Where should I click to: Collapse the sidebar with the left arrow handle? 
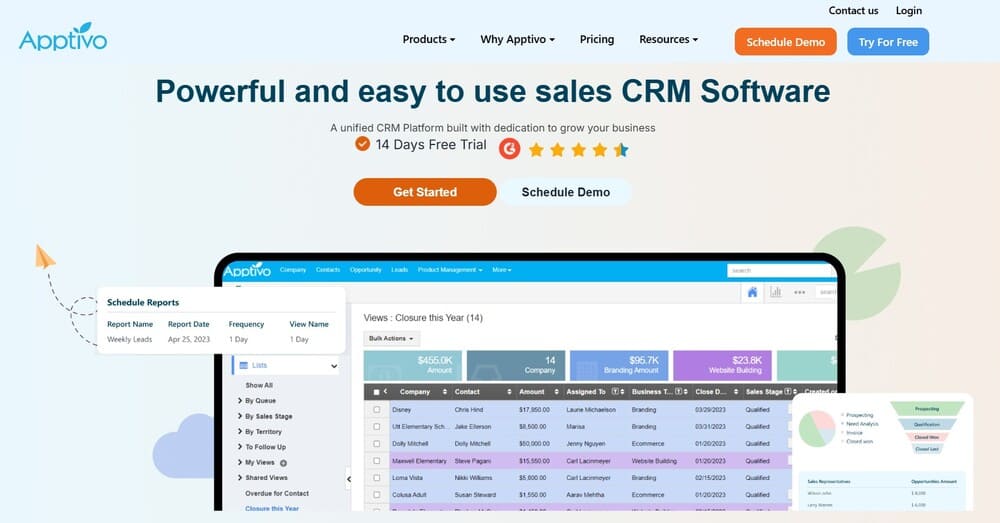coord(348,478)
